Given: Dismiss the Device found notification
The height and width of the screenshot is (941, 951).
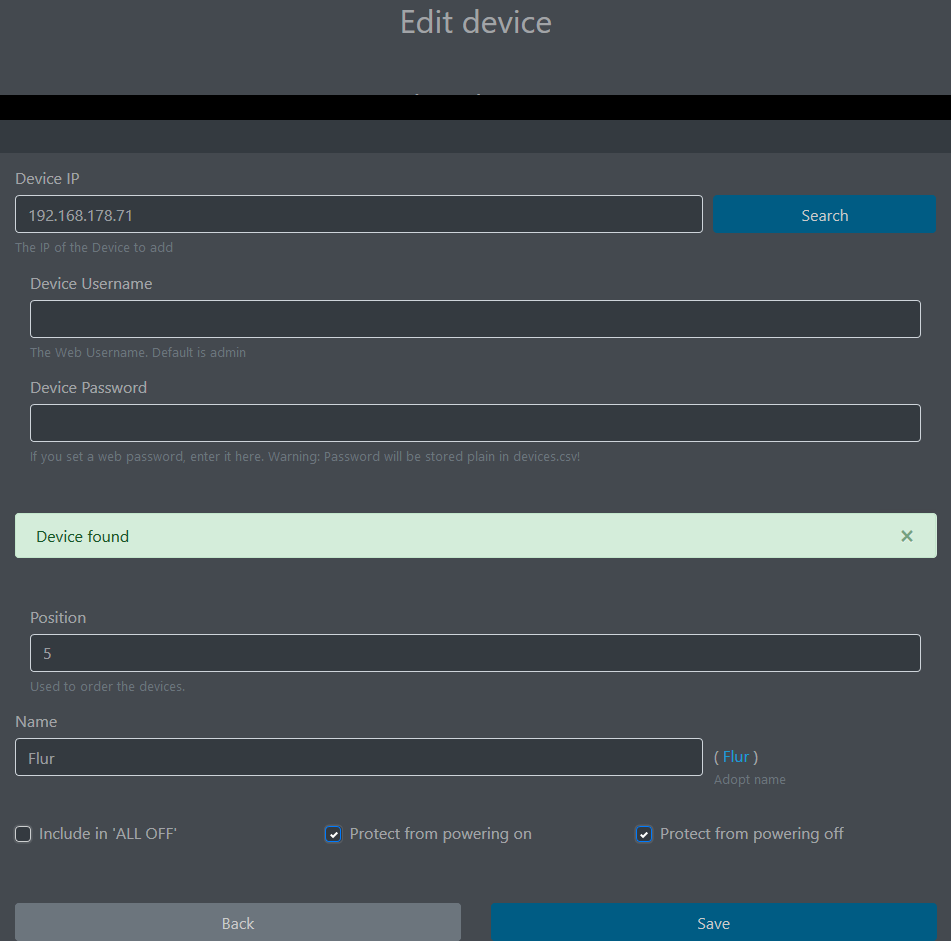Looking at the screenshot, I should (907, 536).
